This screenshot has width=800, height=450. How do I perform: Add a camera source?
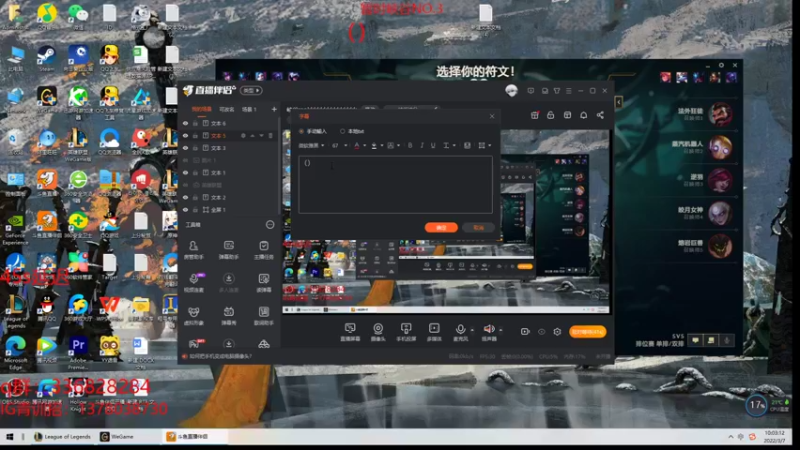point(378,332)
